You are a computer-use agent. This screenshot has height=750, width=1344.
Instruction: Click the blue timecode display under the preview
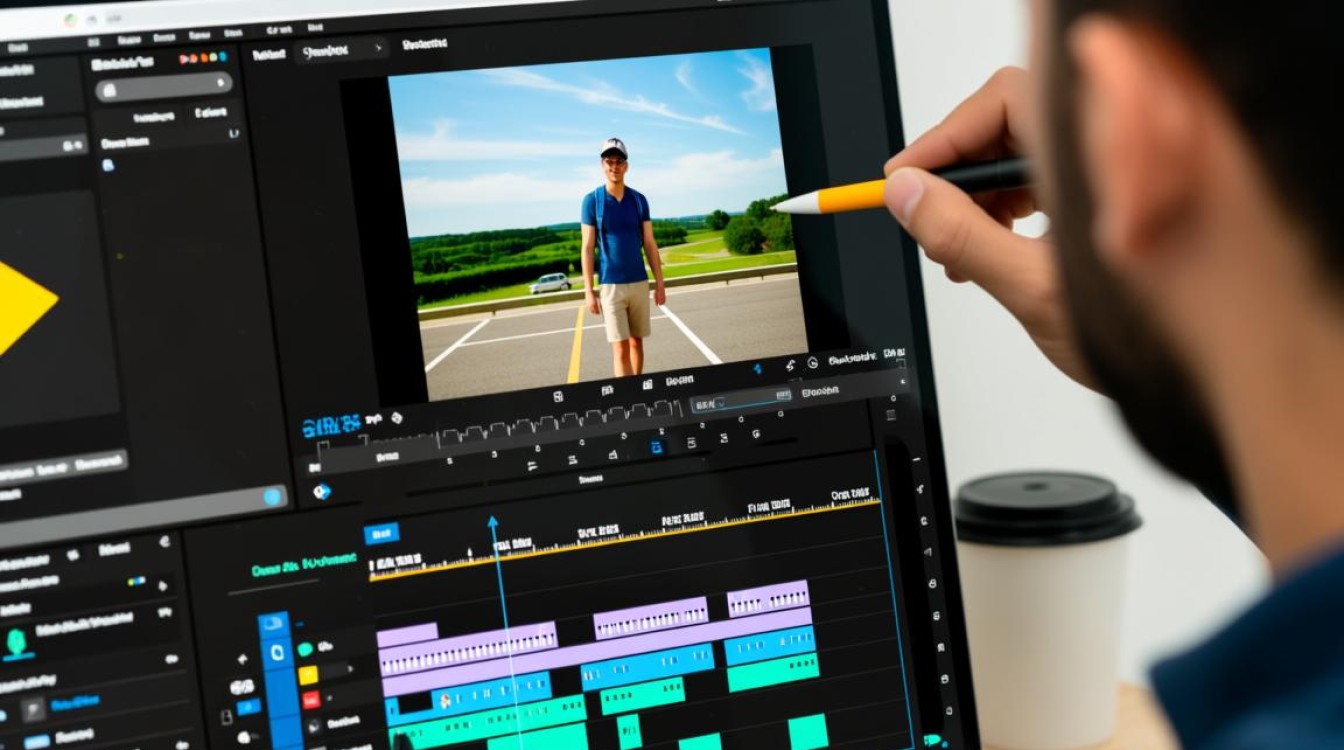click(x=331, y=426)
